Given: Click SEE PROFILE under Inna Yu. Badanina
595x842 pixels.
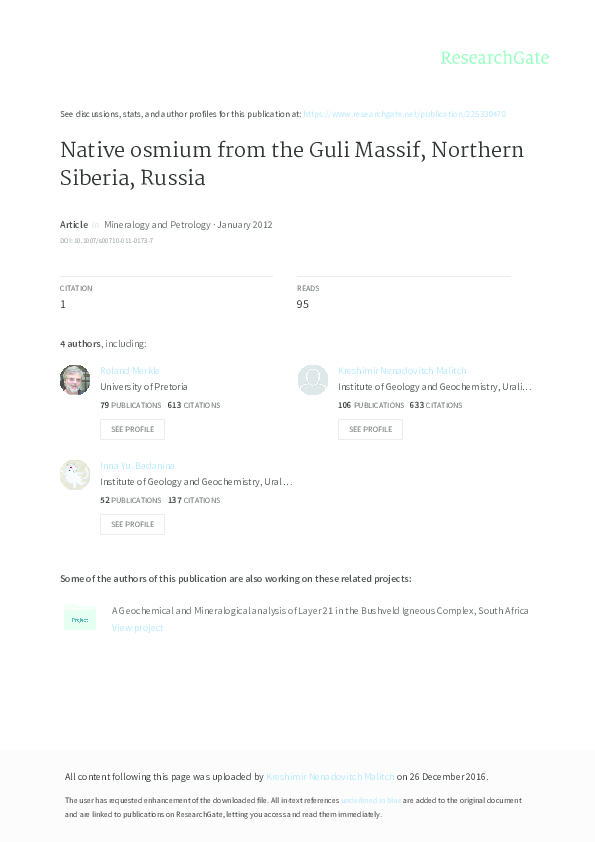Looking at the screenshot, I should pos(132,524).
